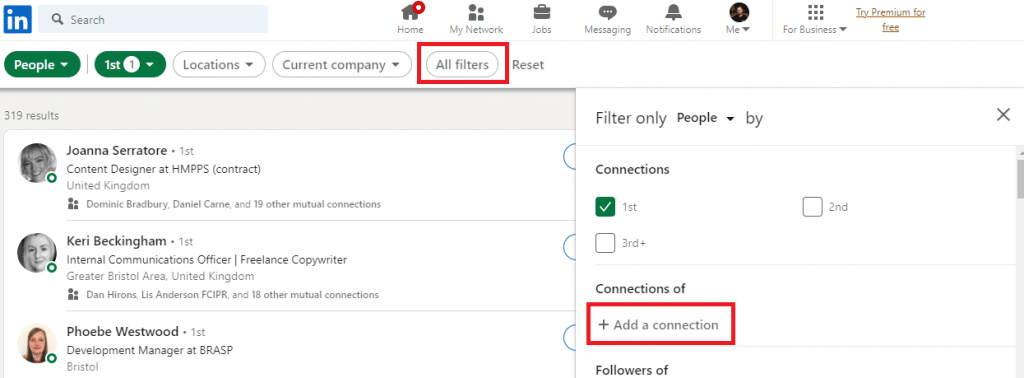
Task: Open the Current company dropdown
Action: pos(342,65)
